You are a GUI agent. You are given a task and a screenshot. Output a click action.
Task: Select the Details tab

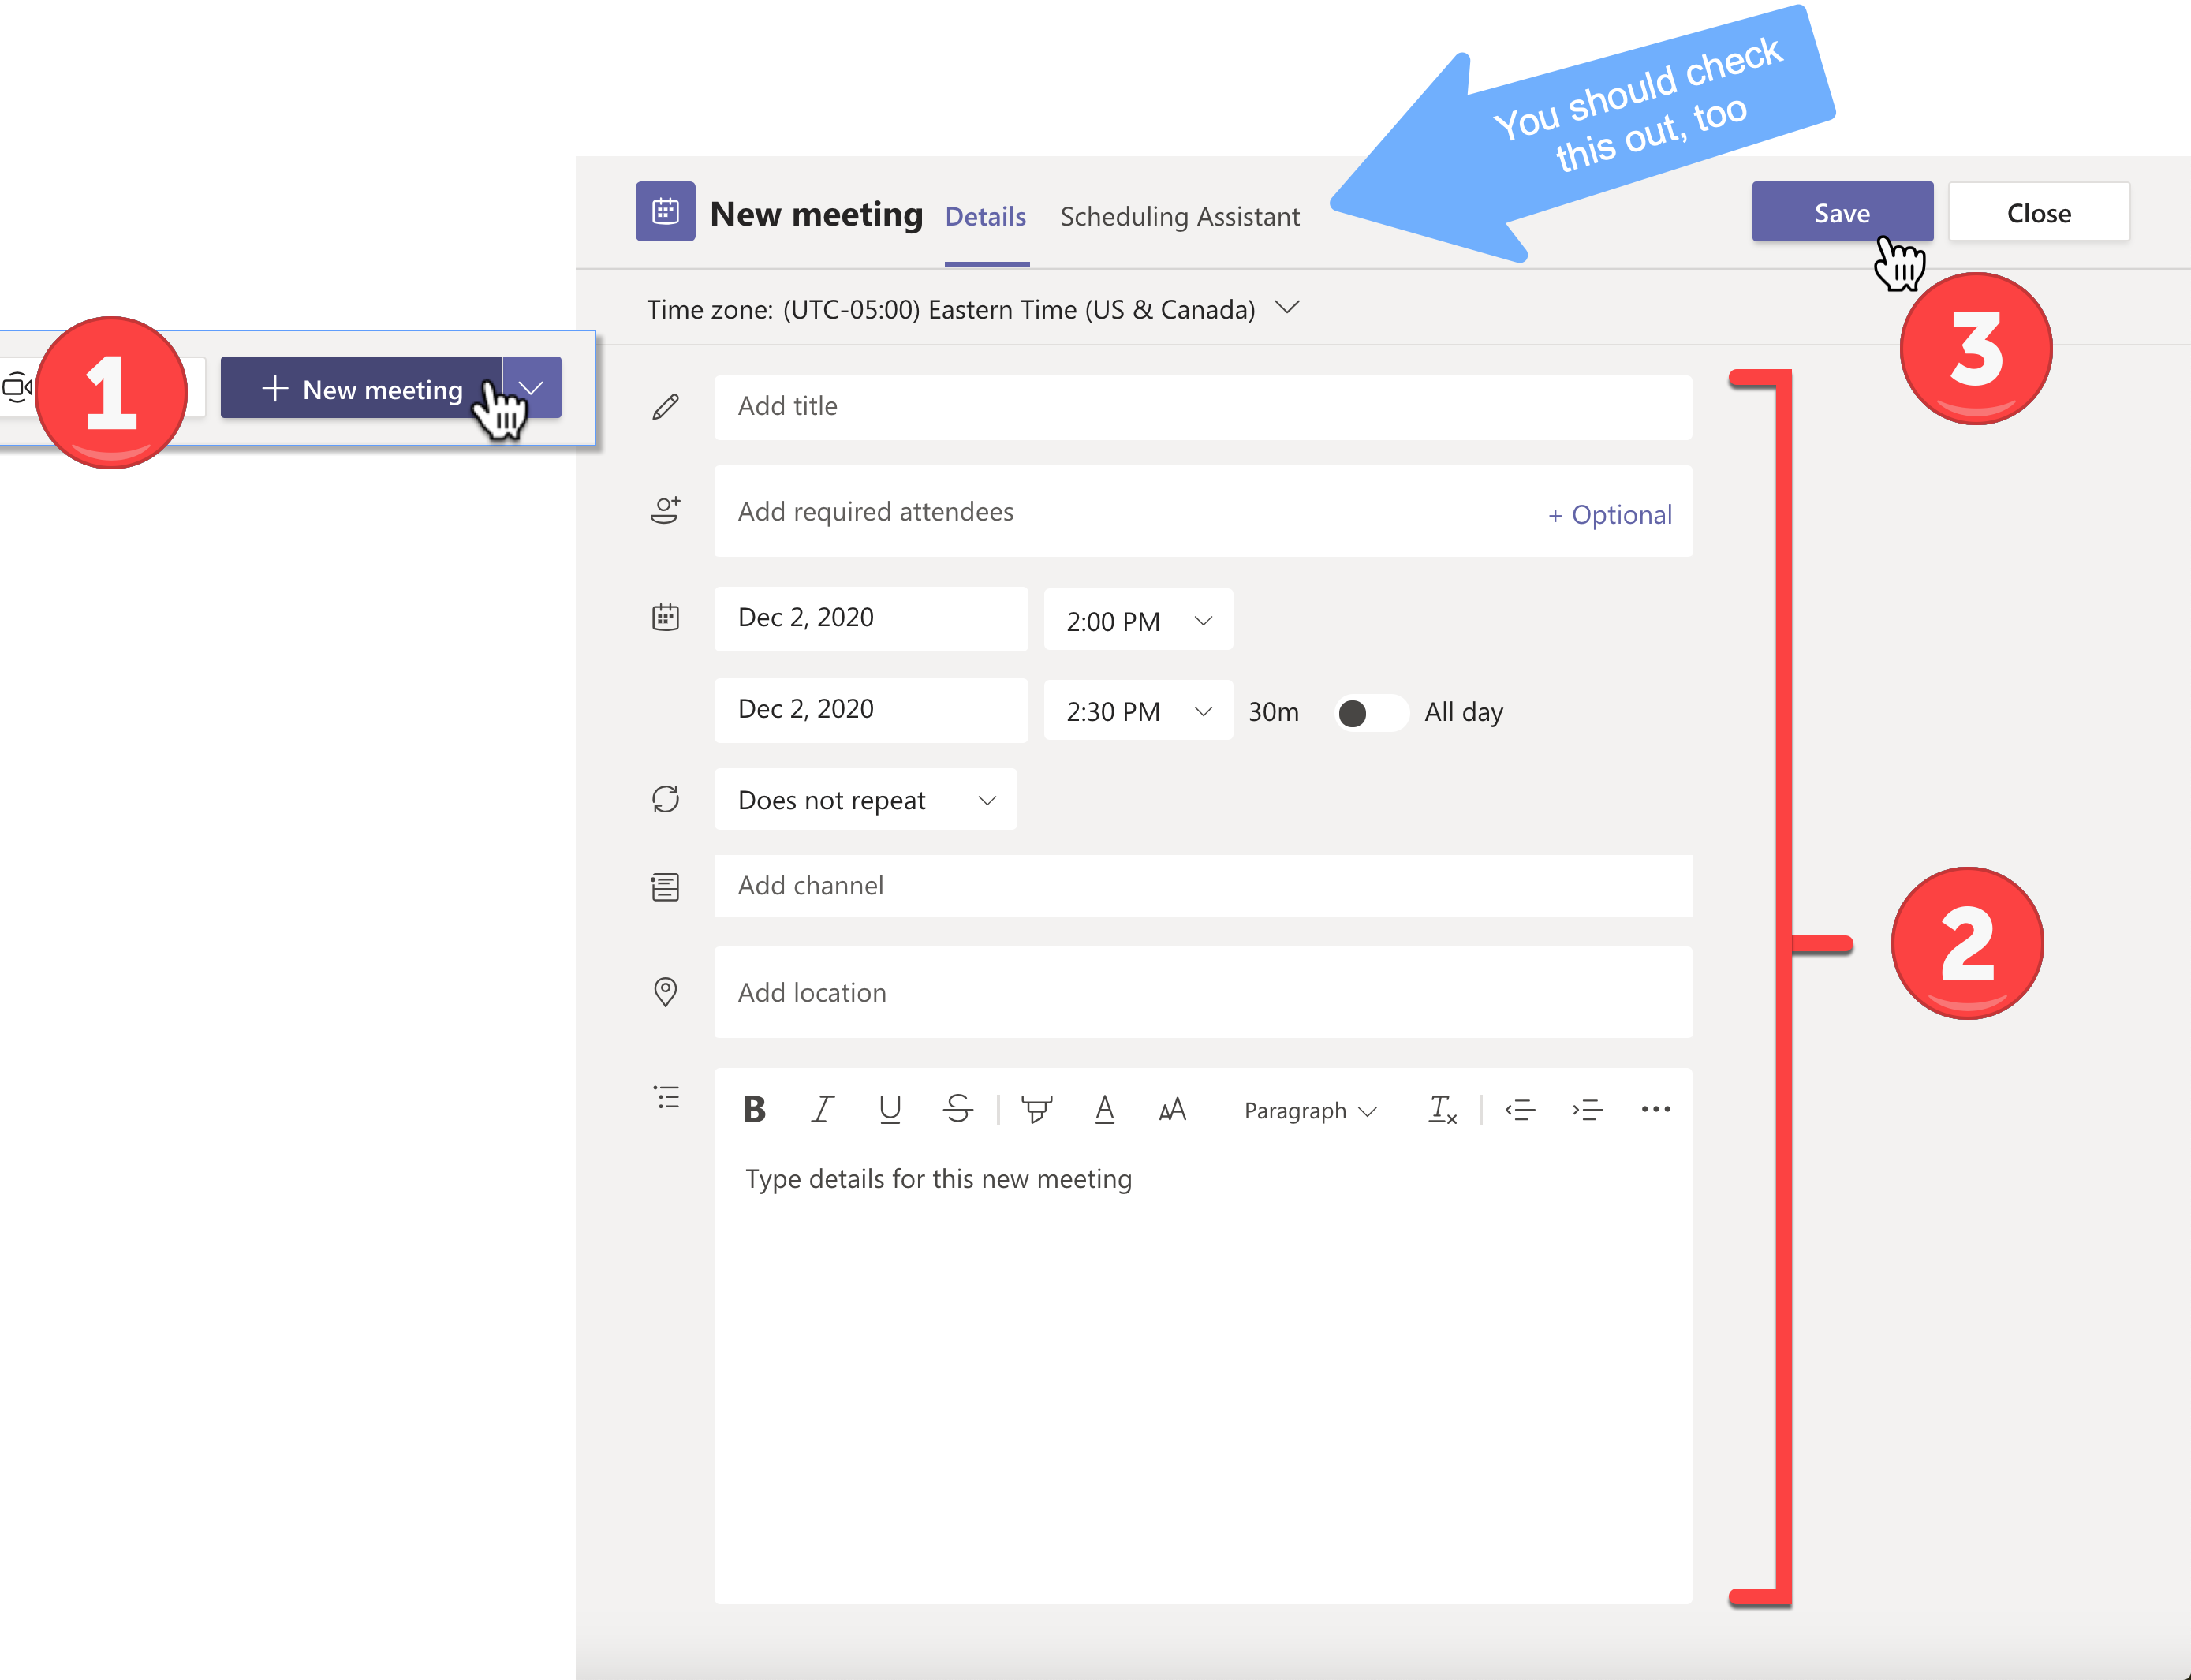point(981,215)
